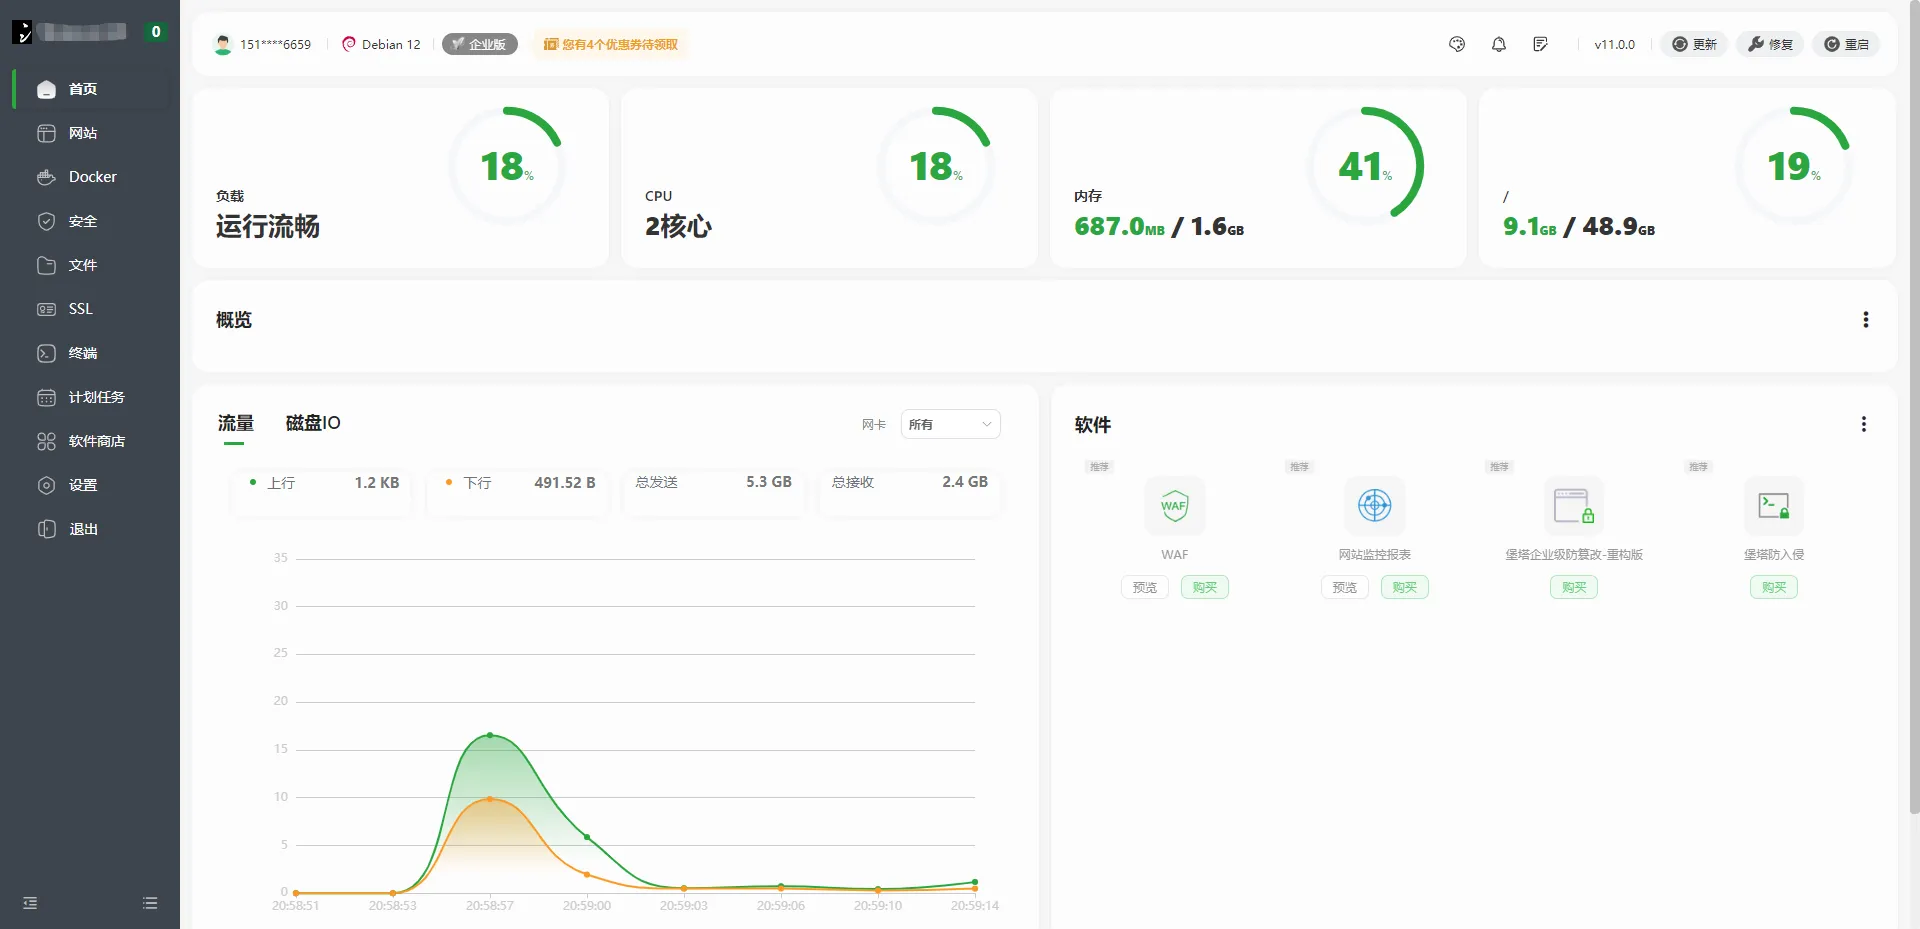Screen dimensions: 1920x929
Task: Collapse the sidebar using bottom-left icon
Action: [x=30, y=903]
